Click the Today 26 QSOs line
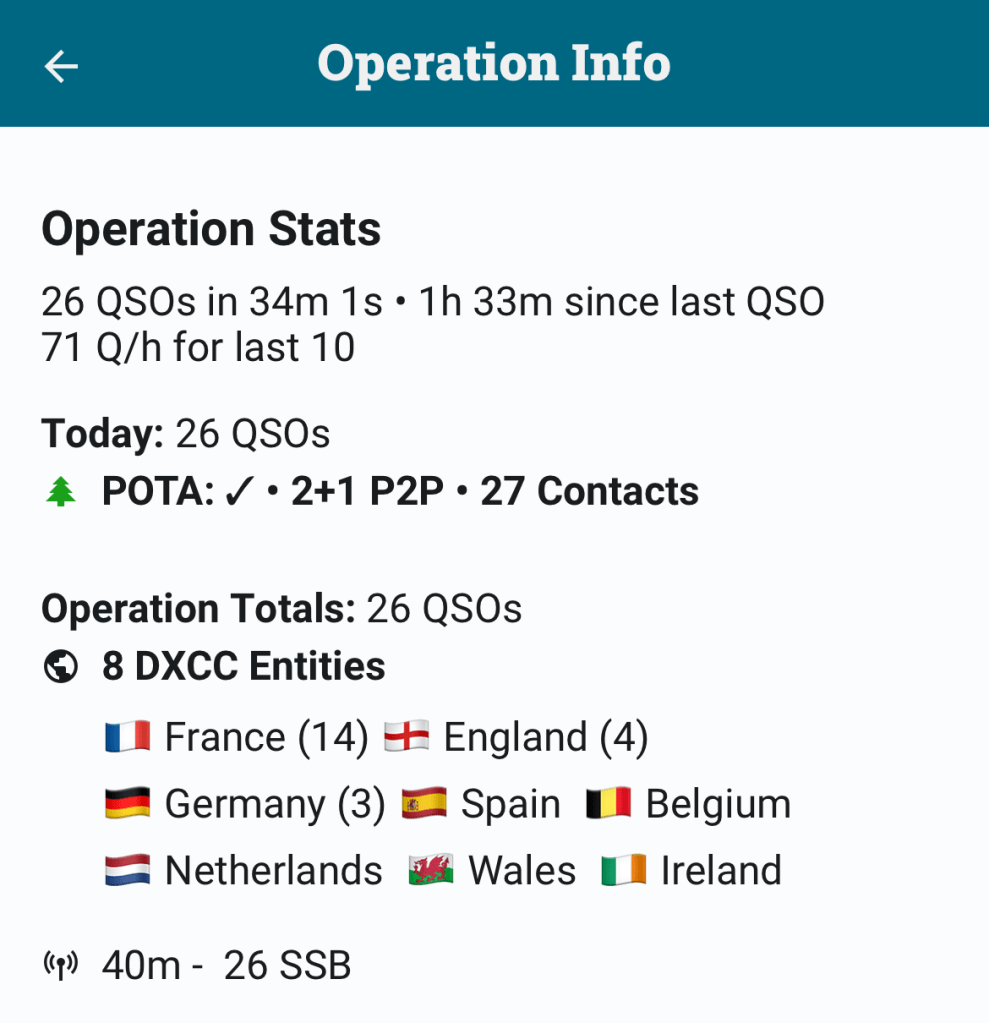 (x=185, y=434)
